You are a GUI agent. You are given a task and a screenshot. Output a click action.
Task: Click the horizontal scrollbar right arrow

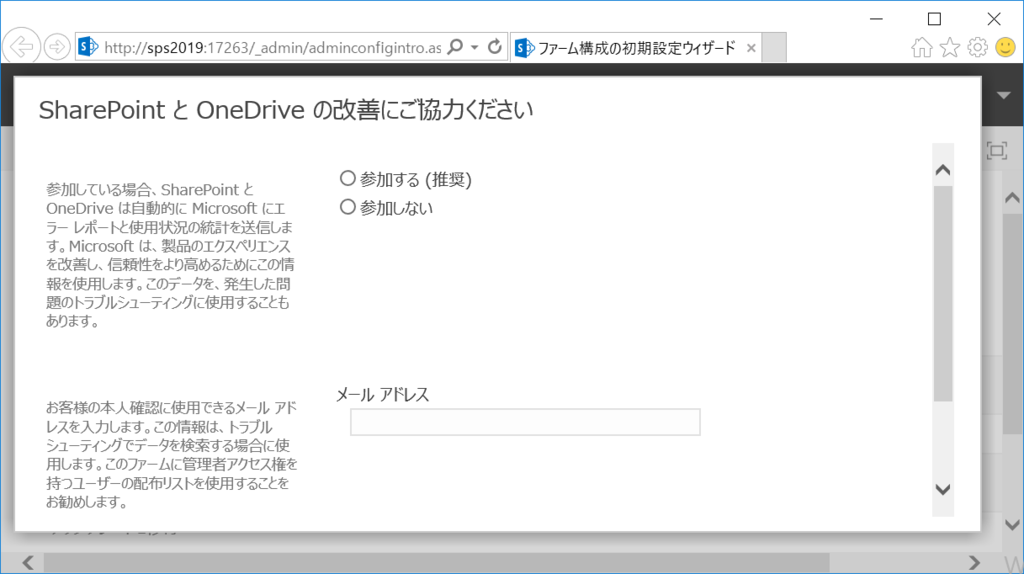[x=974, y=562]
